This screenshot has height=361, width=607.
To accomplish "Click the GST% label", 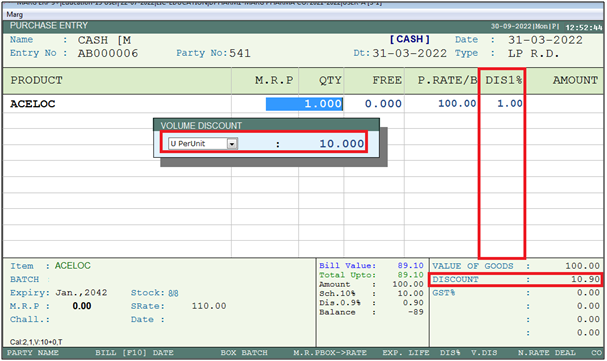I will (444, 293).
